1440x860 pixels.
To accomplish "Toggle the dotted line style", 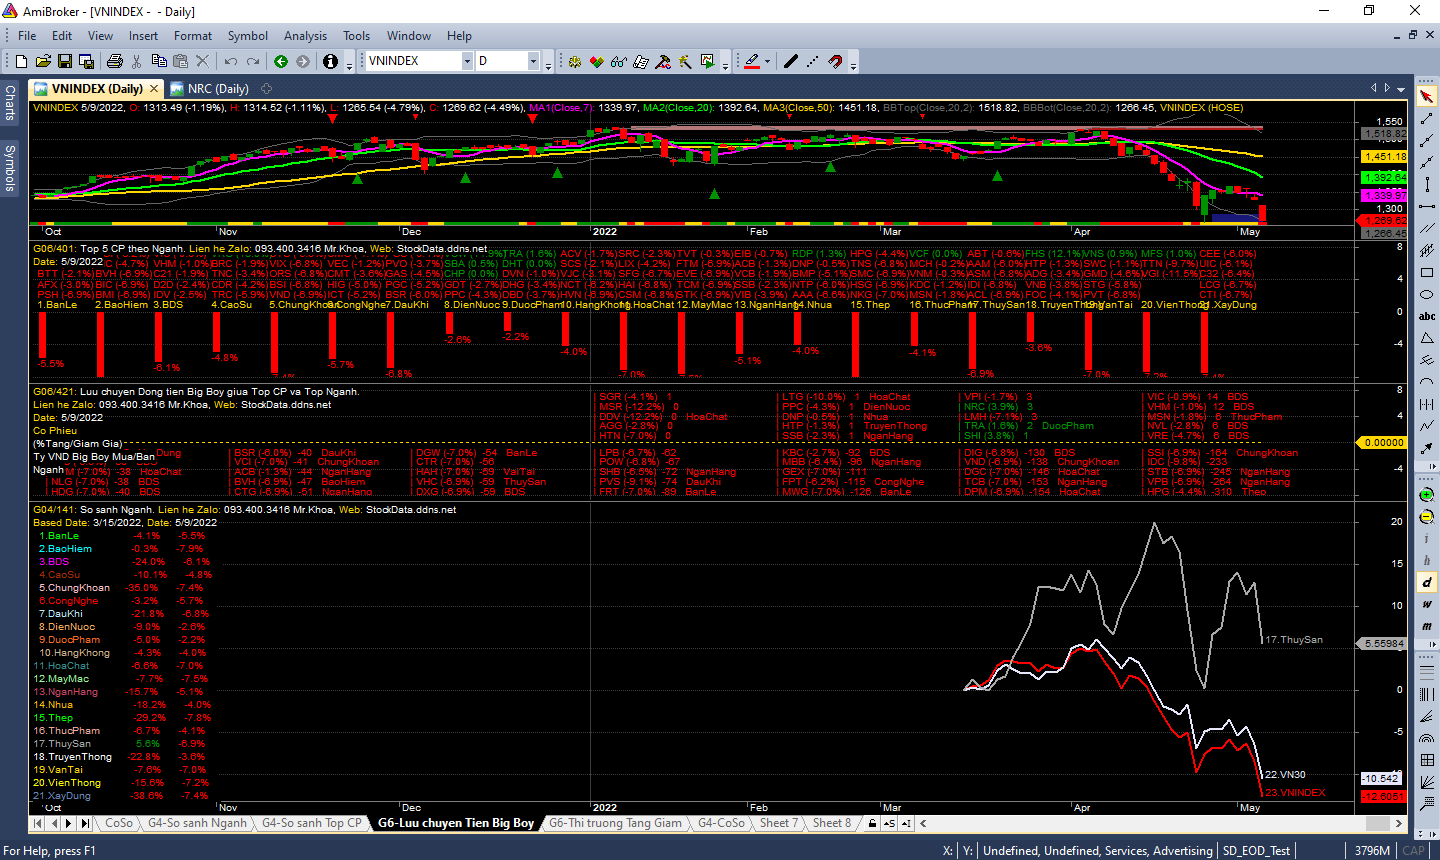I will pyautogui.click(x=814, y=61).
